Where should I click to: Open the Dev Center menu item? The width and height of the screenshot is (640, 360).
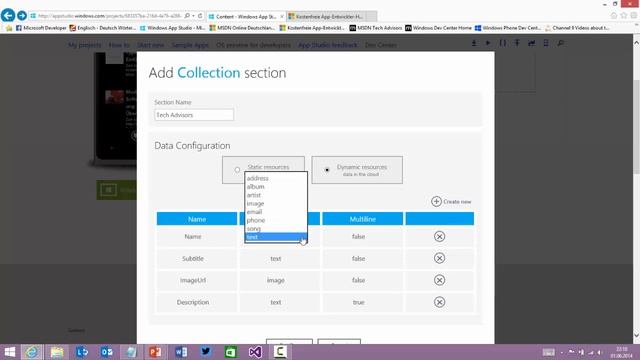tap(380, 45)
